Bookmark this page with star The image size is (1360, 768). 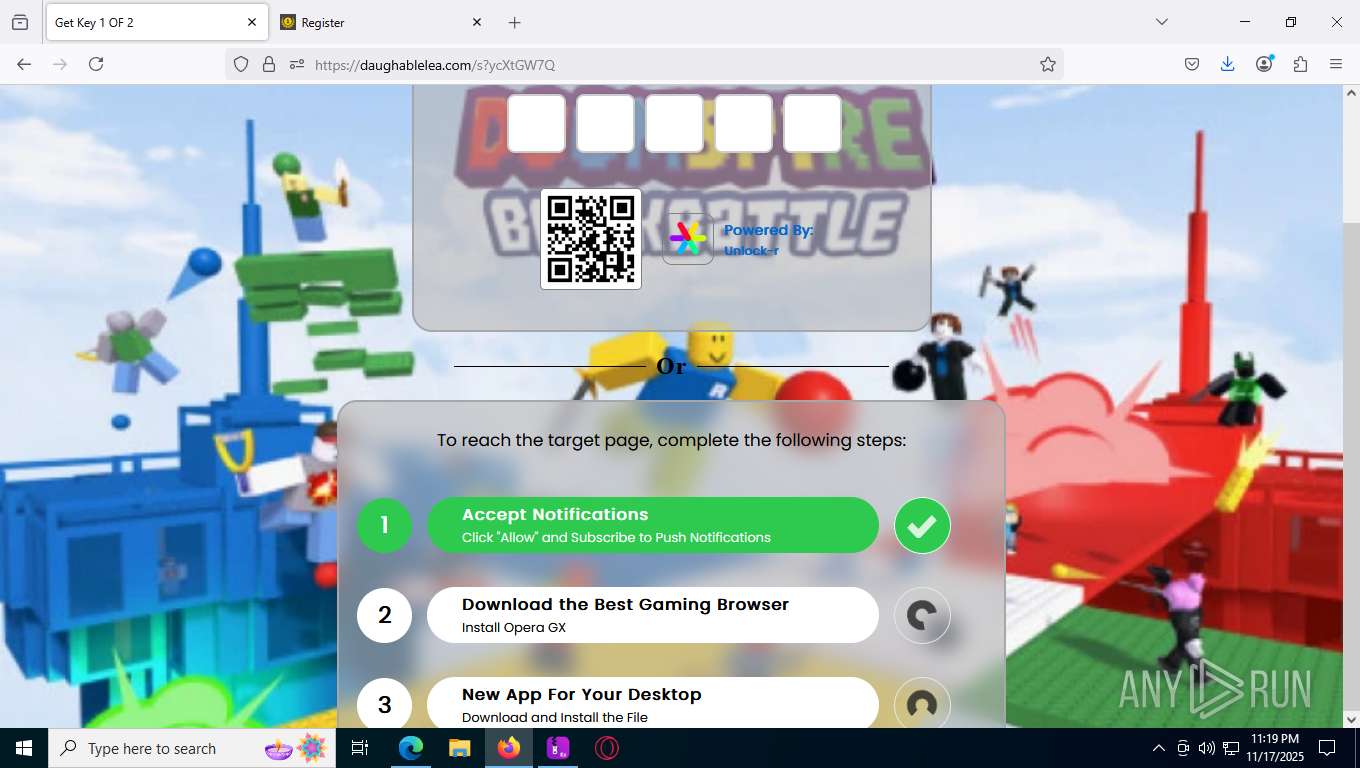(1047, 64)
